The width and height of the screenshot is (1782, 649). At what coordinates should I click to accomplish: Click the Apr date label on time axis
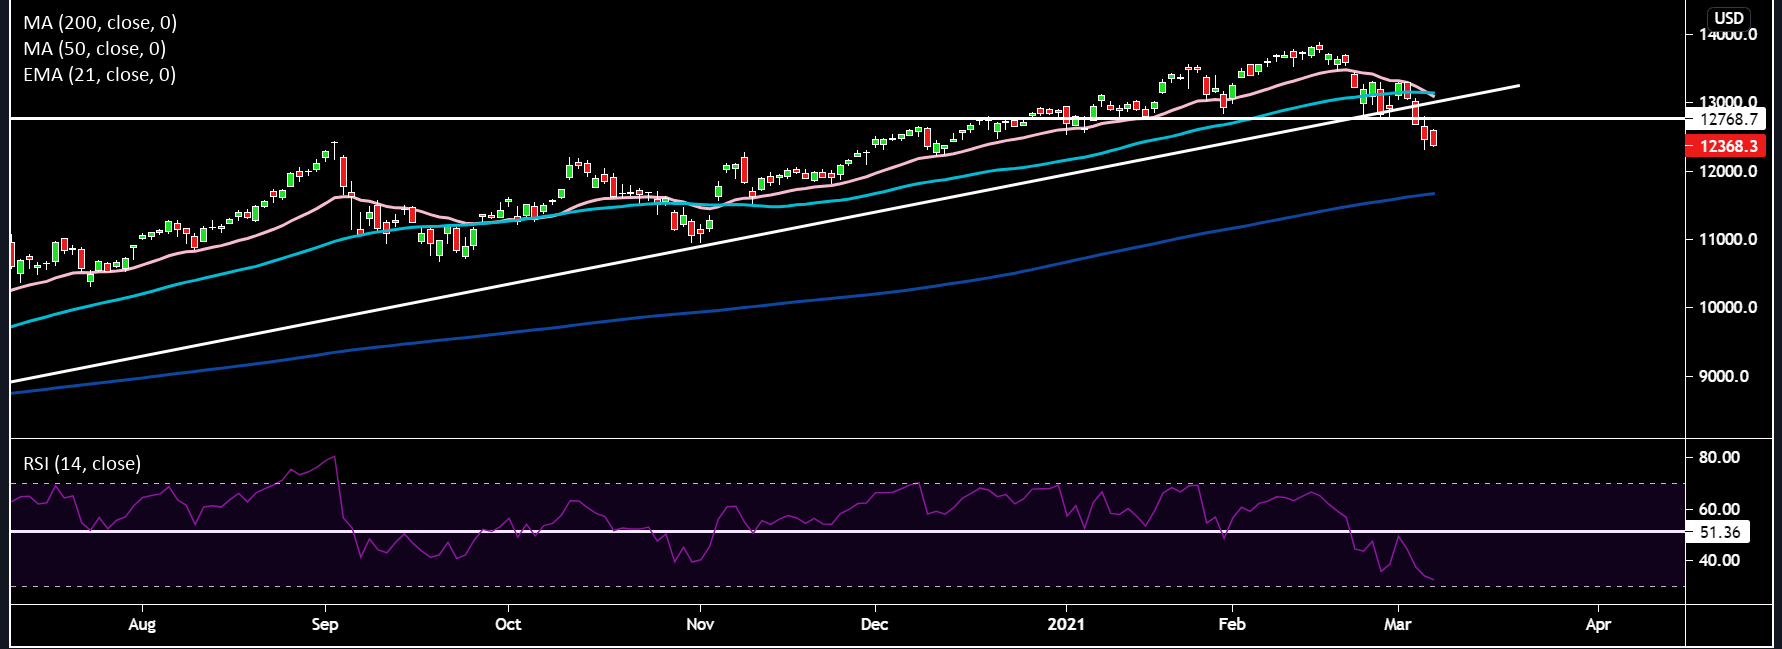pos(1598,624)
